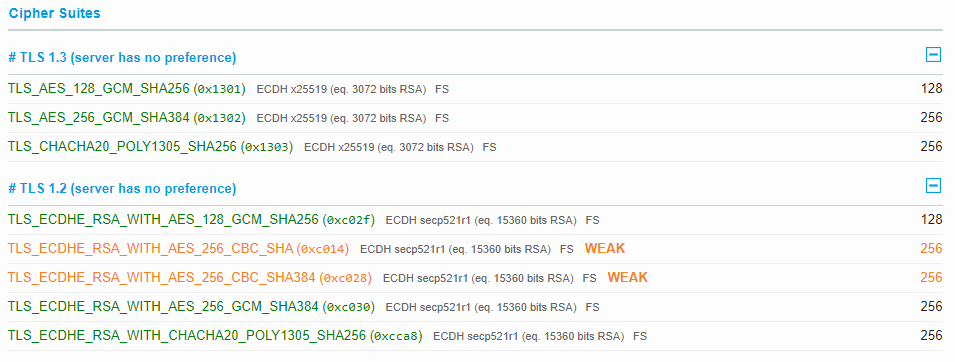Select TLS_ECDHE_RSA_WITH_AES_256_CBC_SHA384 cipher name
955x362 pixels.
(162, 278)
